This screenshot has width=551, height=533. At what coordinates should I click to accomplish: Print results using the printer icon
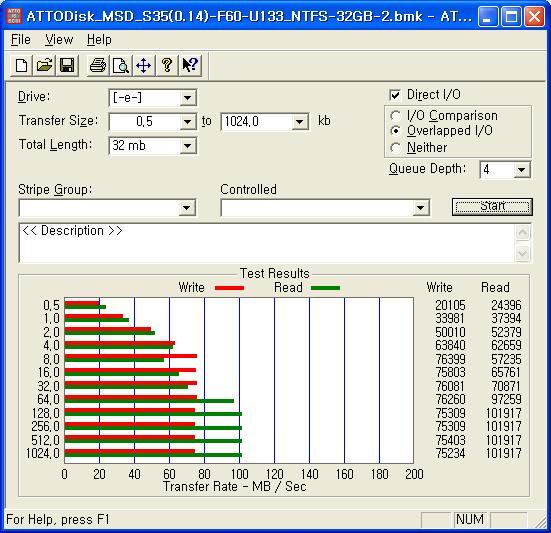pyautogui.click(x=98, y=65)
